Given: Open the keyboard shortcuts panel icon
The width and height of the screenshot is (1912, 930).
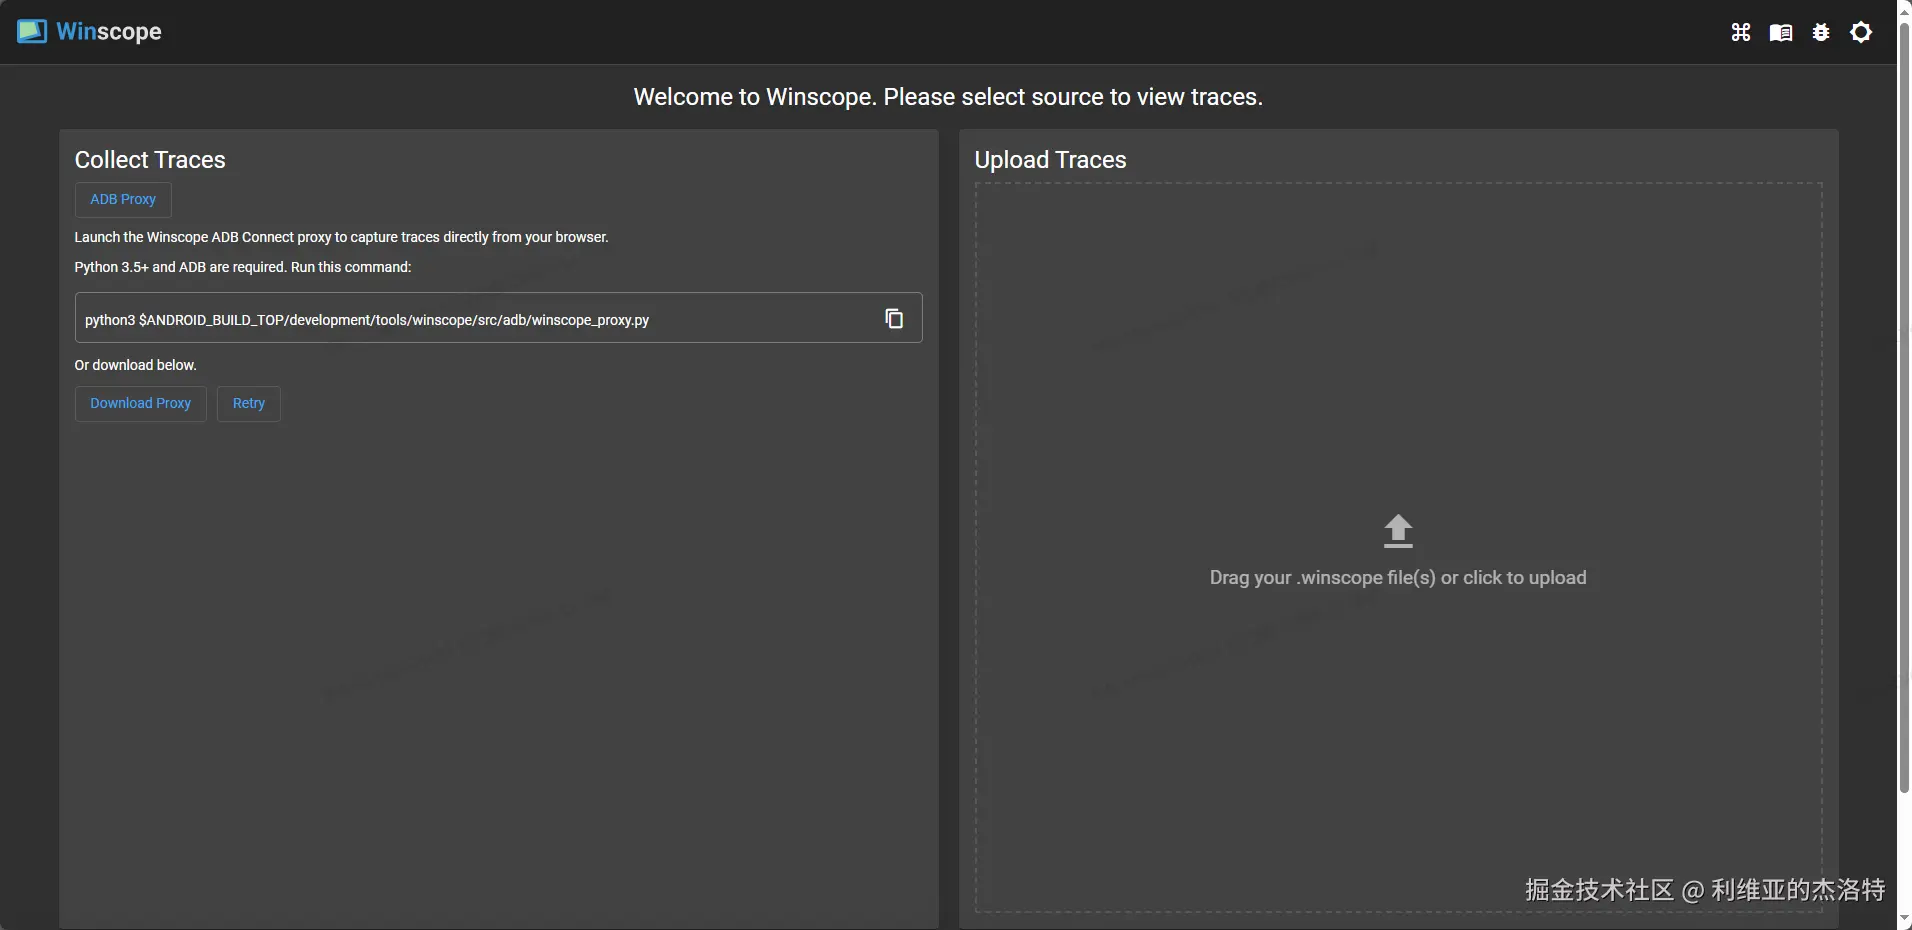Looking at the screenshot, I should pyautogui.click(x=1741, y=32).
